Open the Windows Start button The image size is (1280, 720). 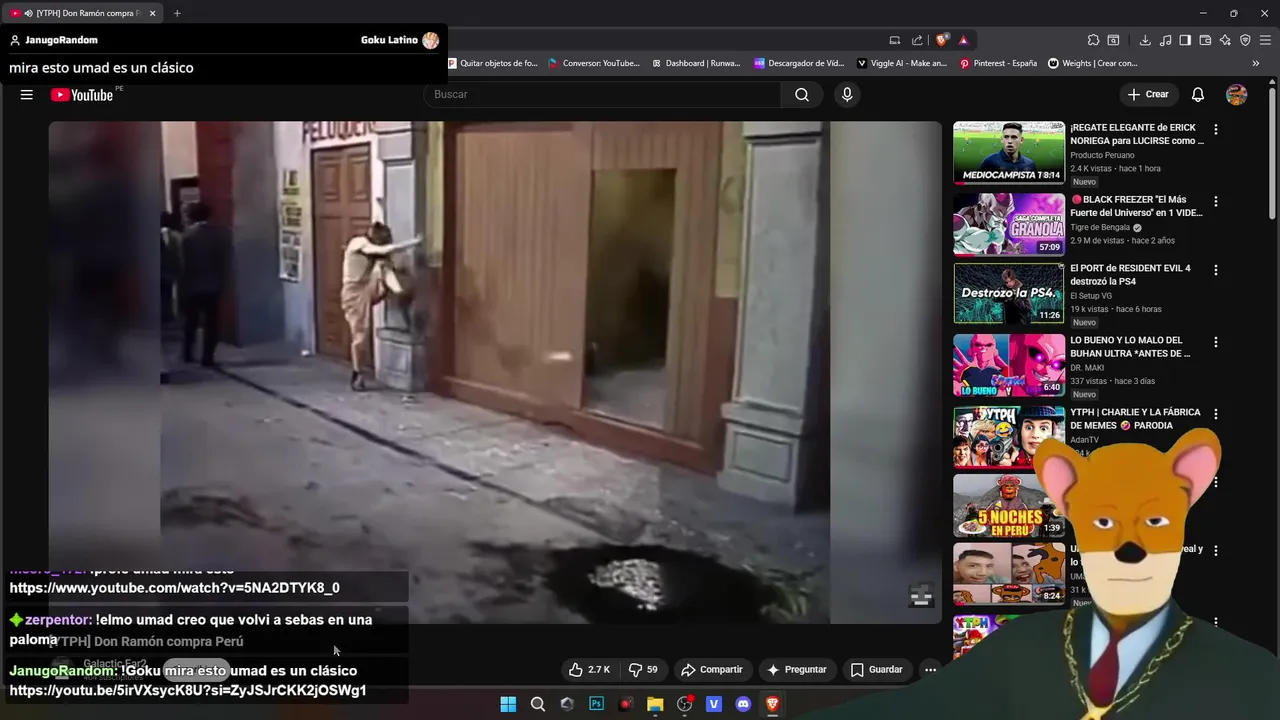click(508, 704)
